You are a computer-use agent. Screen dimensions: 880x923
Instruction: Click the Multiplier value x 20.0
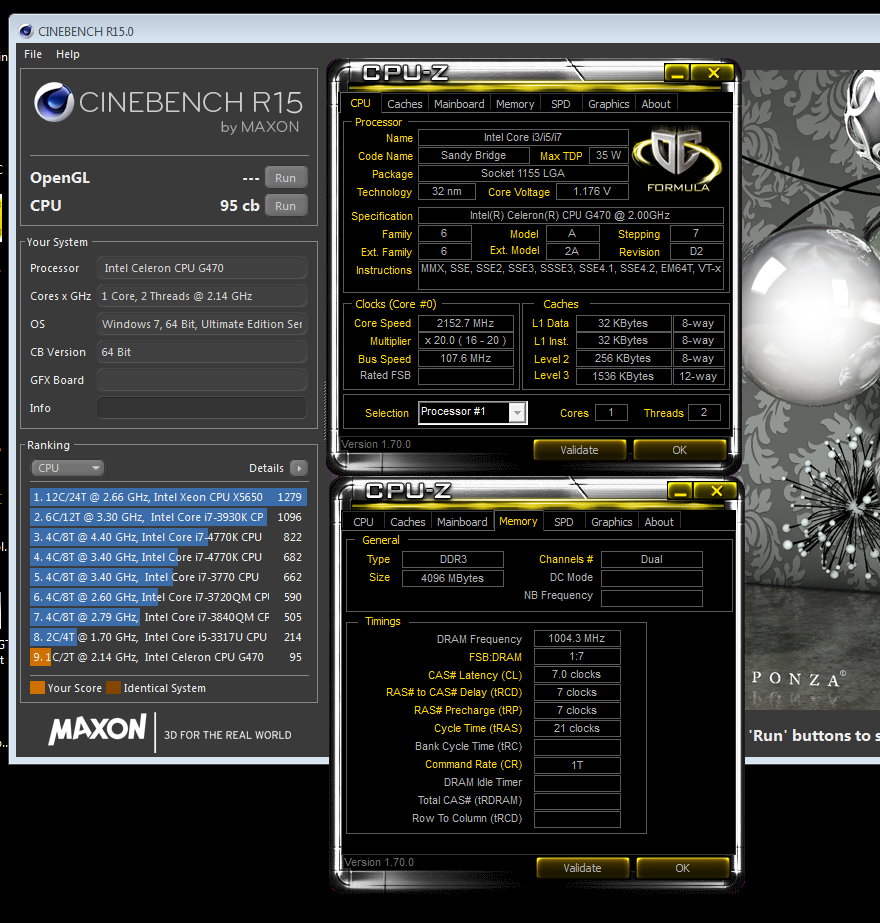point(466,341)
